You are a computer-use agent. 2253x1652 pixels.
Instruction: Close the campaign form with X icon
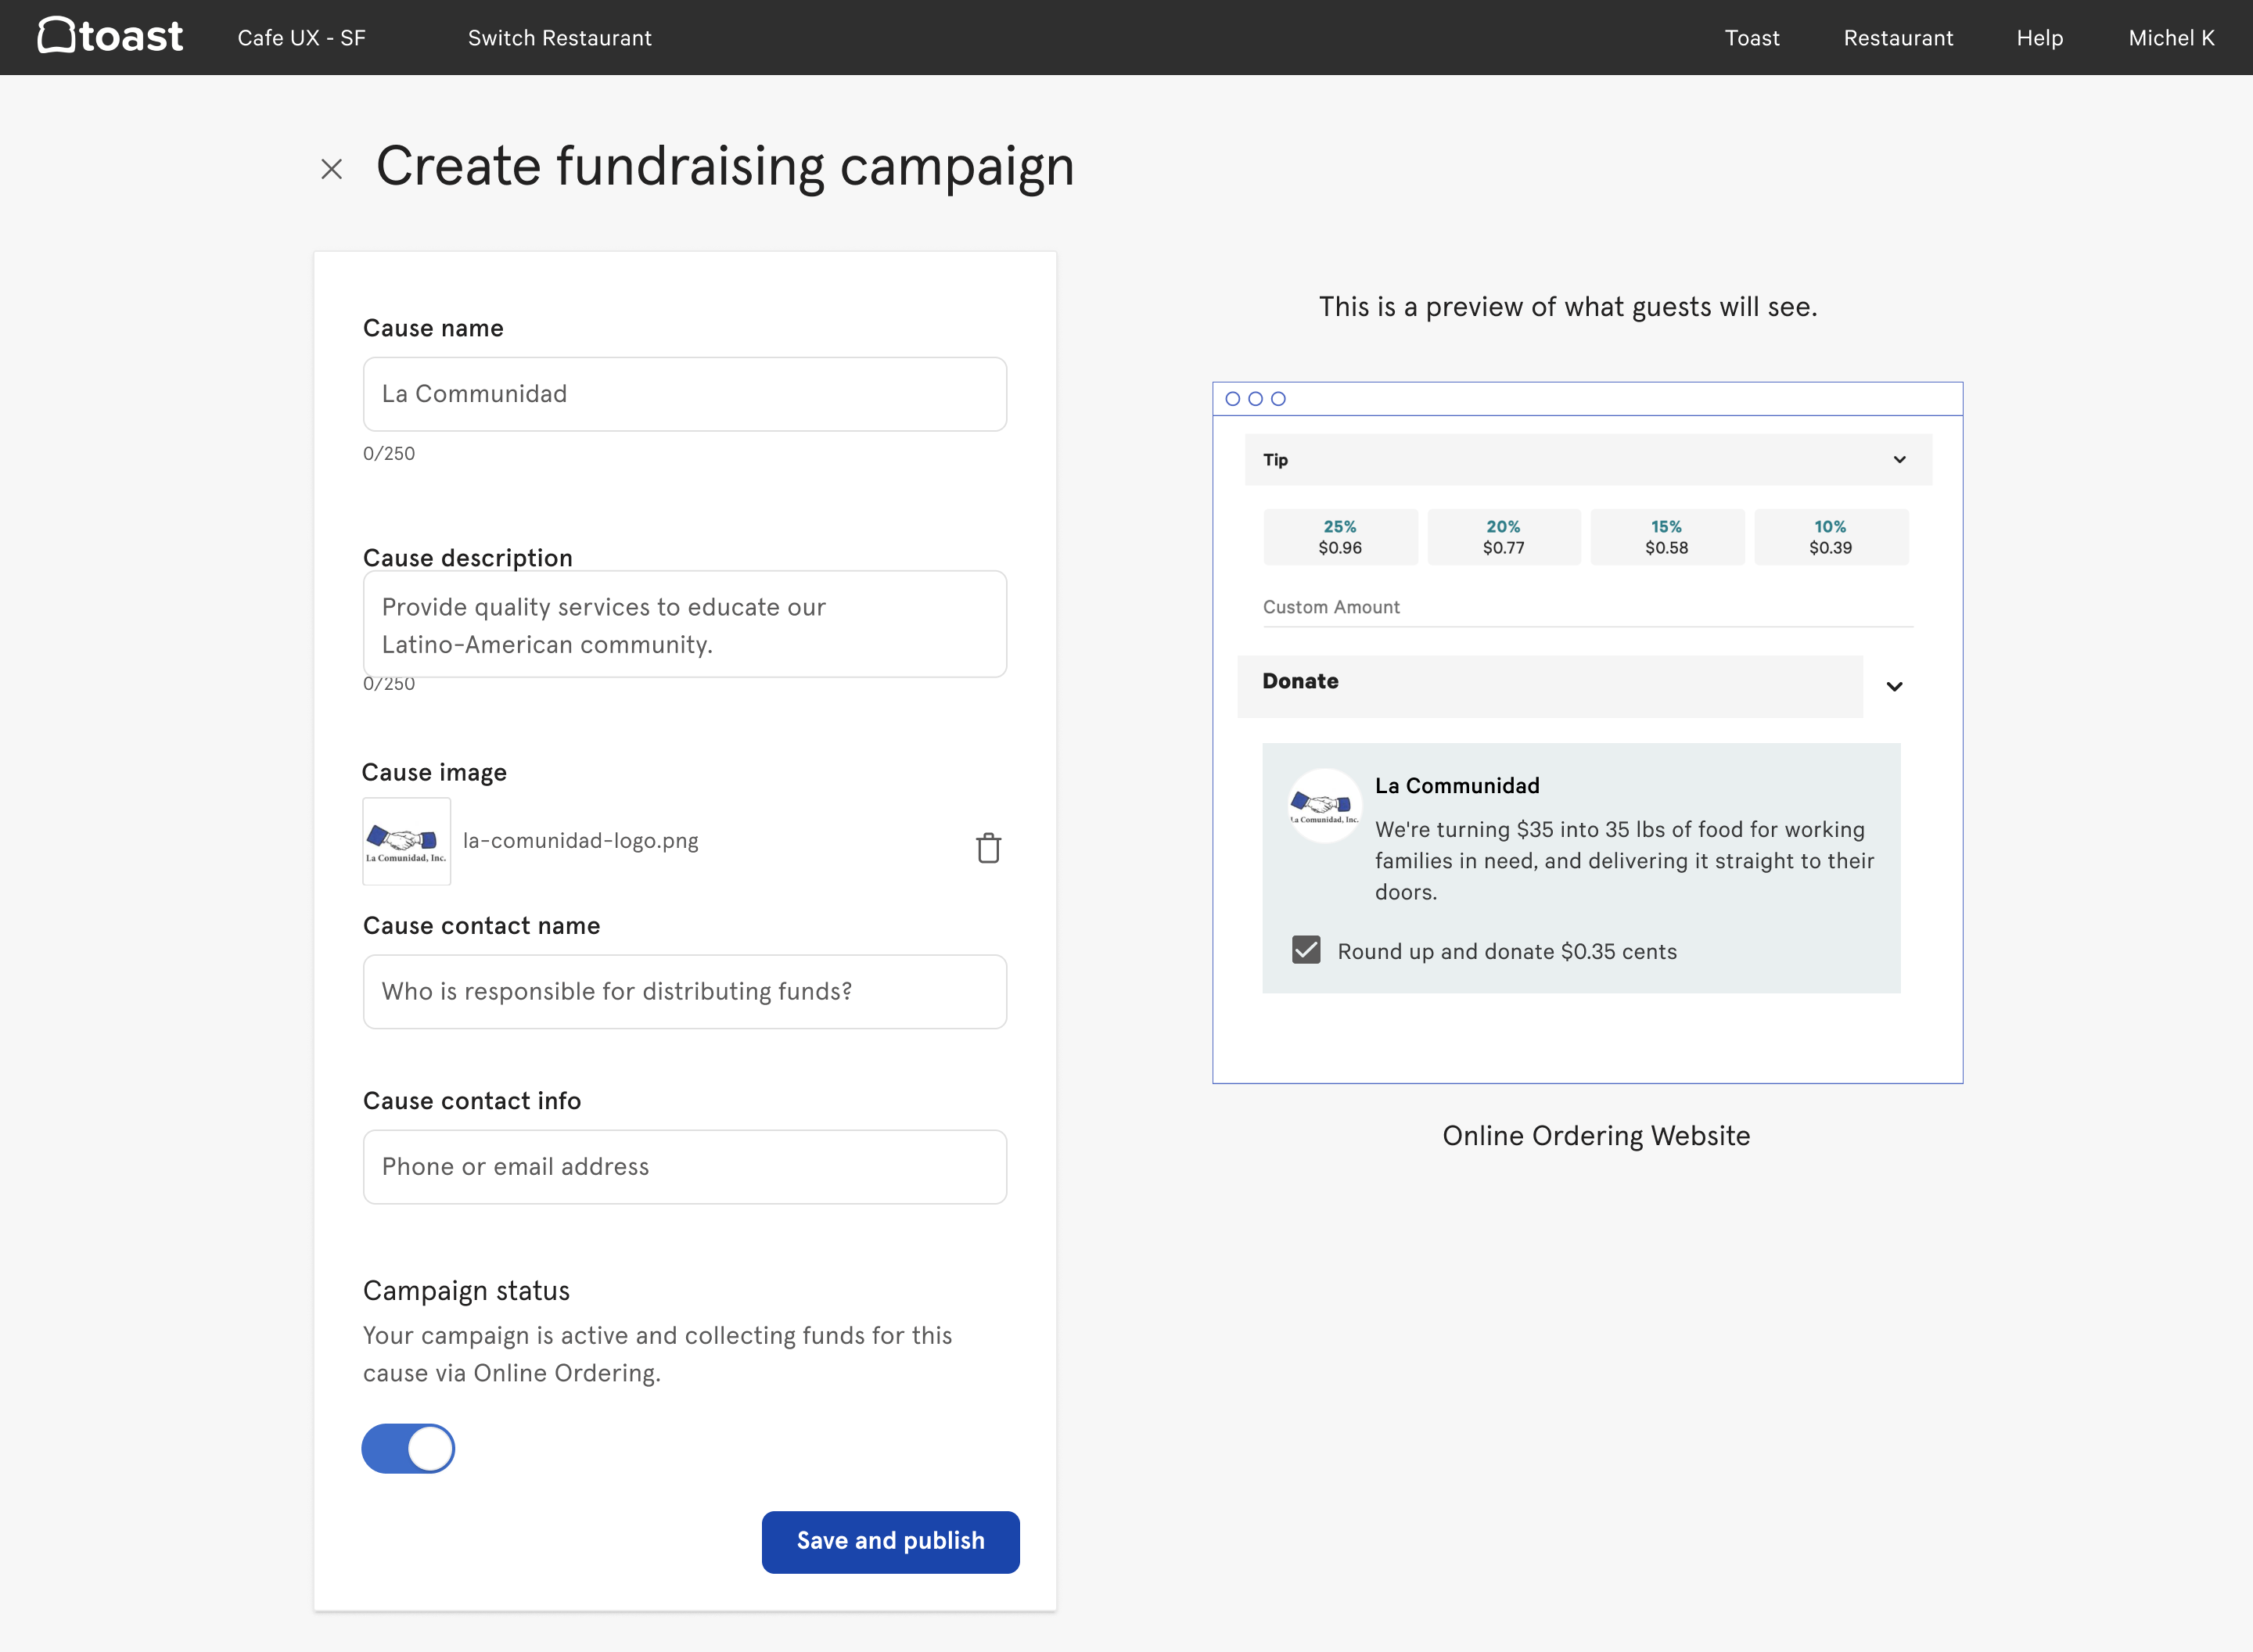click(331, 169)
